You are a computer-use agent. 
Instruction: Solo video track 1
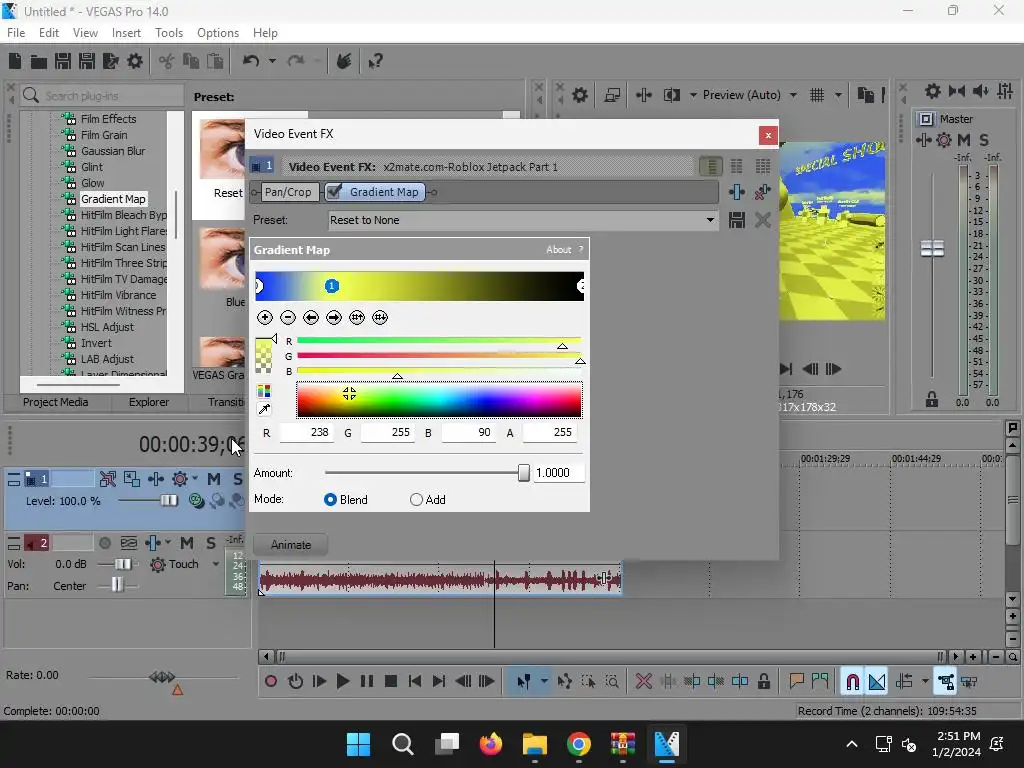(237, 479)
